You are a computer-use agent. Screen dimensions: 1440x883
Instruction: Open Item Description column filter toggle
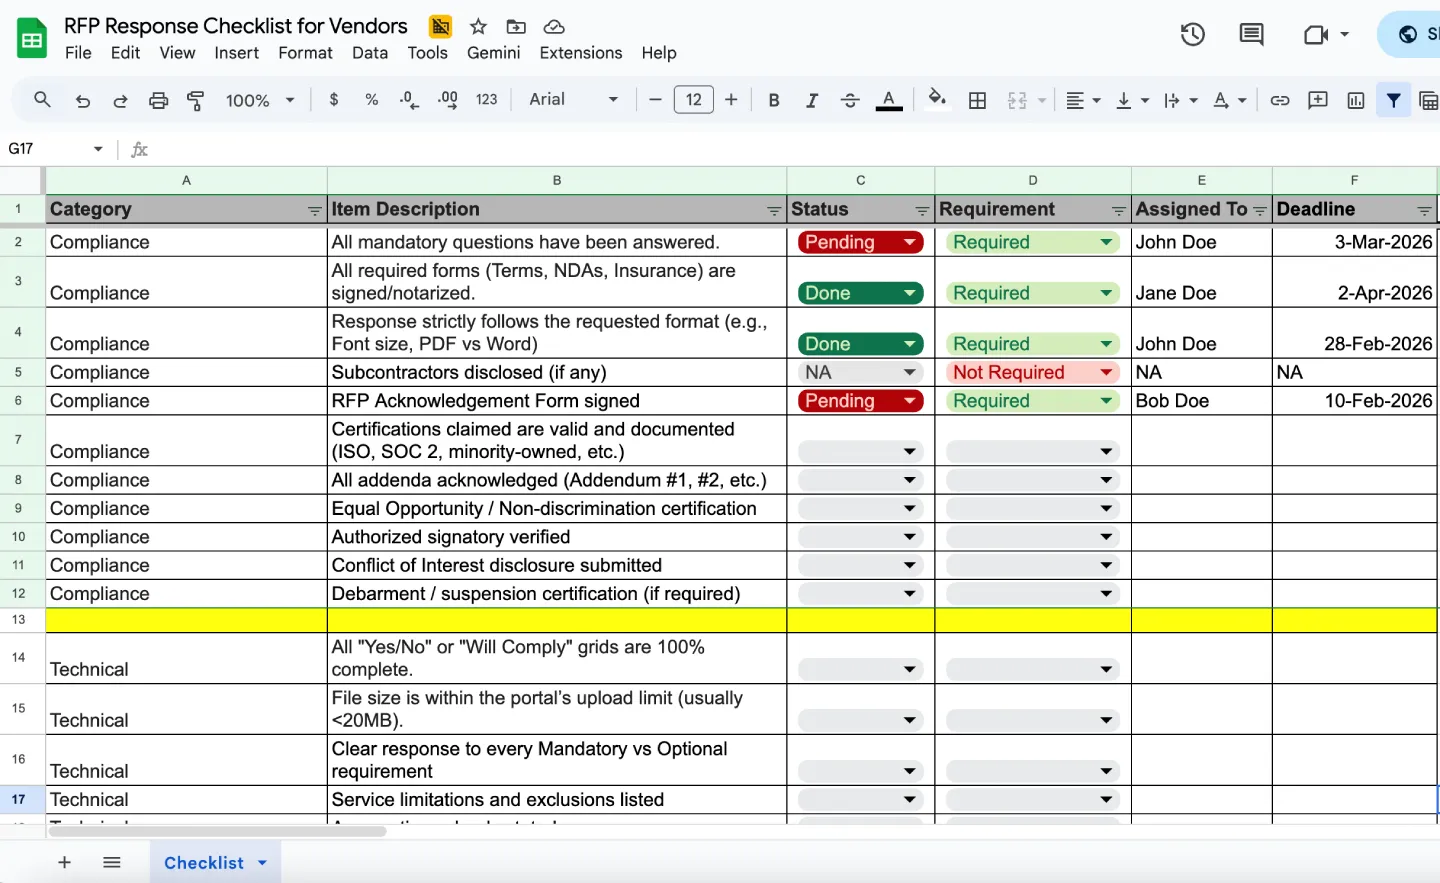[x=774, y=210]
